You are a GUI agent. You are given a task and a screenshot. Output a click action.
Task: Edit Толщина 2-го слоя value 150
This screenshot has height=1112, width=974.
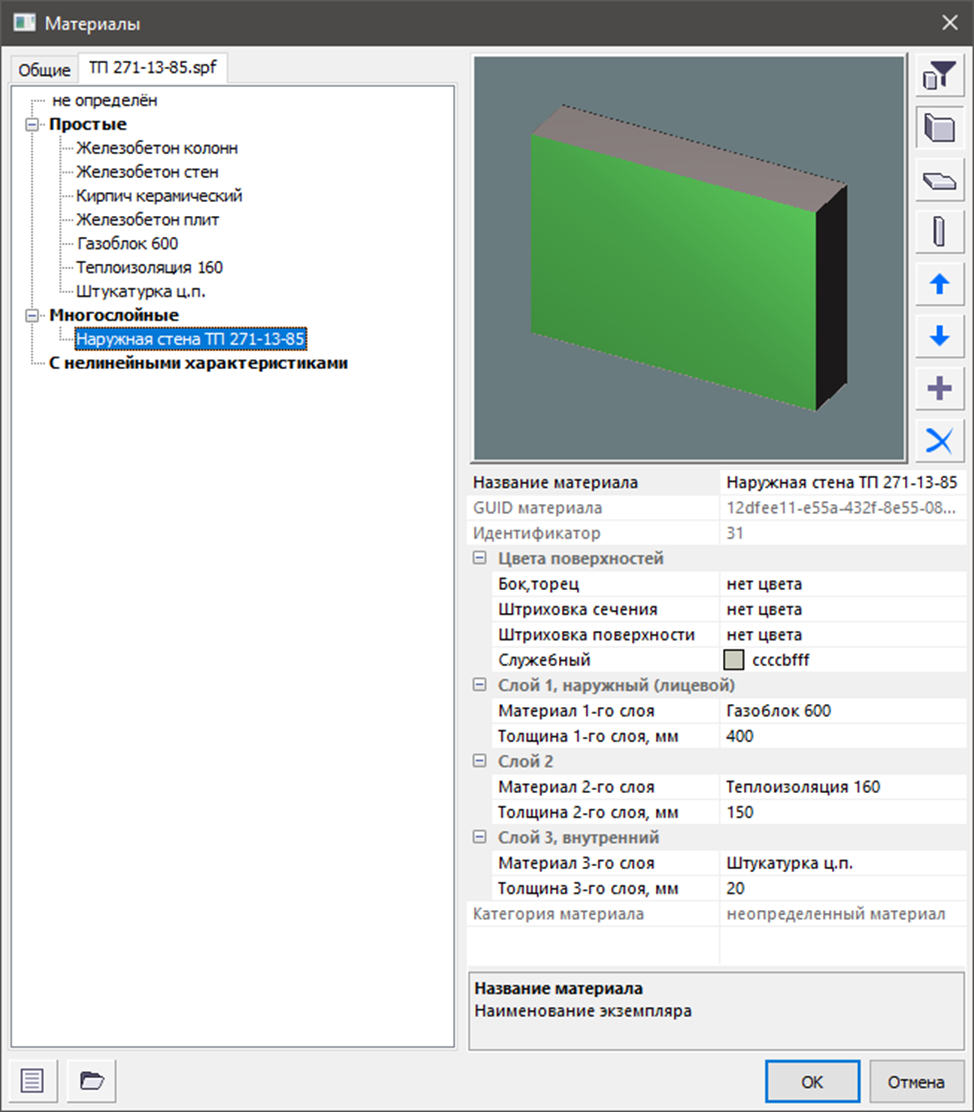point(842,812)
